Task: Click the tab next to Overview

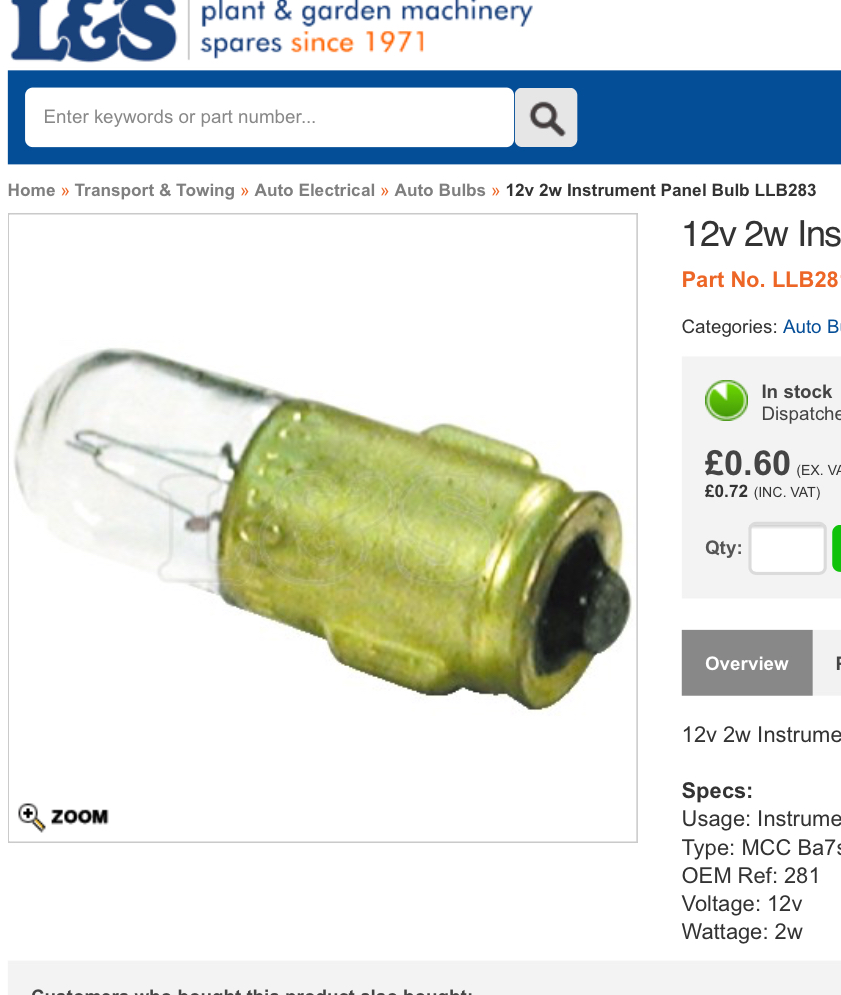Action: (828, 663)
